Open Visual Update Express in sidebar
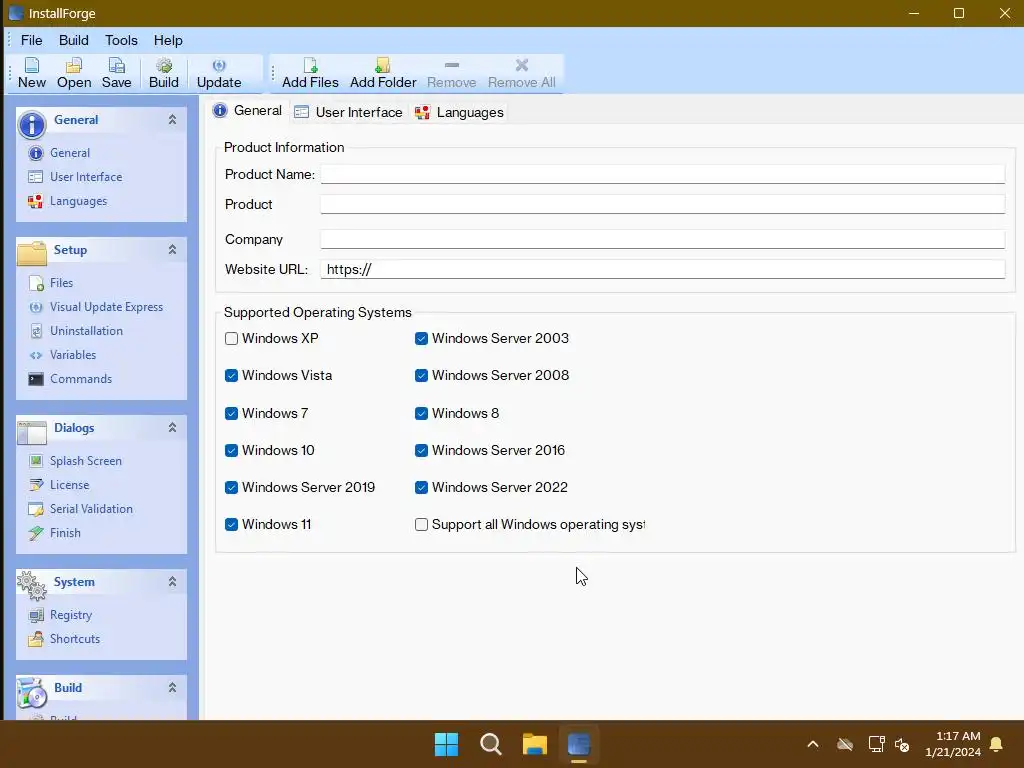The image size is (1024, 768). 106,307
